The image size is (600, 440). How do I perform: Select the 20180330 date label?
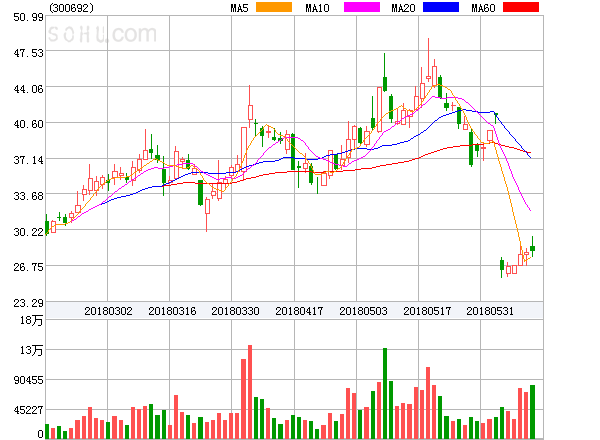tap(235, 311)
